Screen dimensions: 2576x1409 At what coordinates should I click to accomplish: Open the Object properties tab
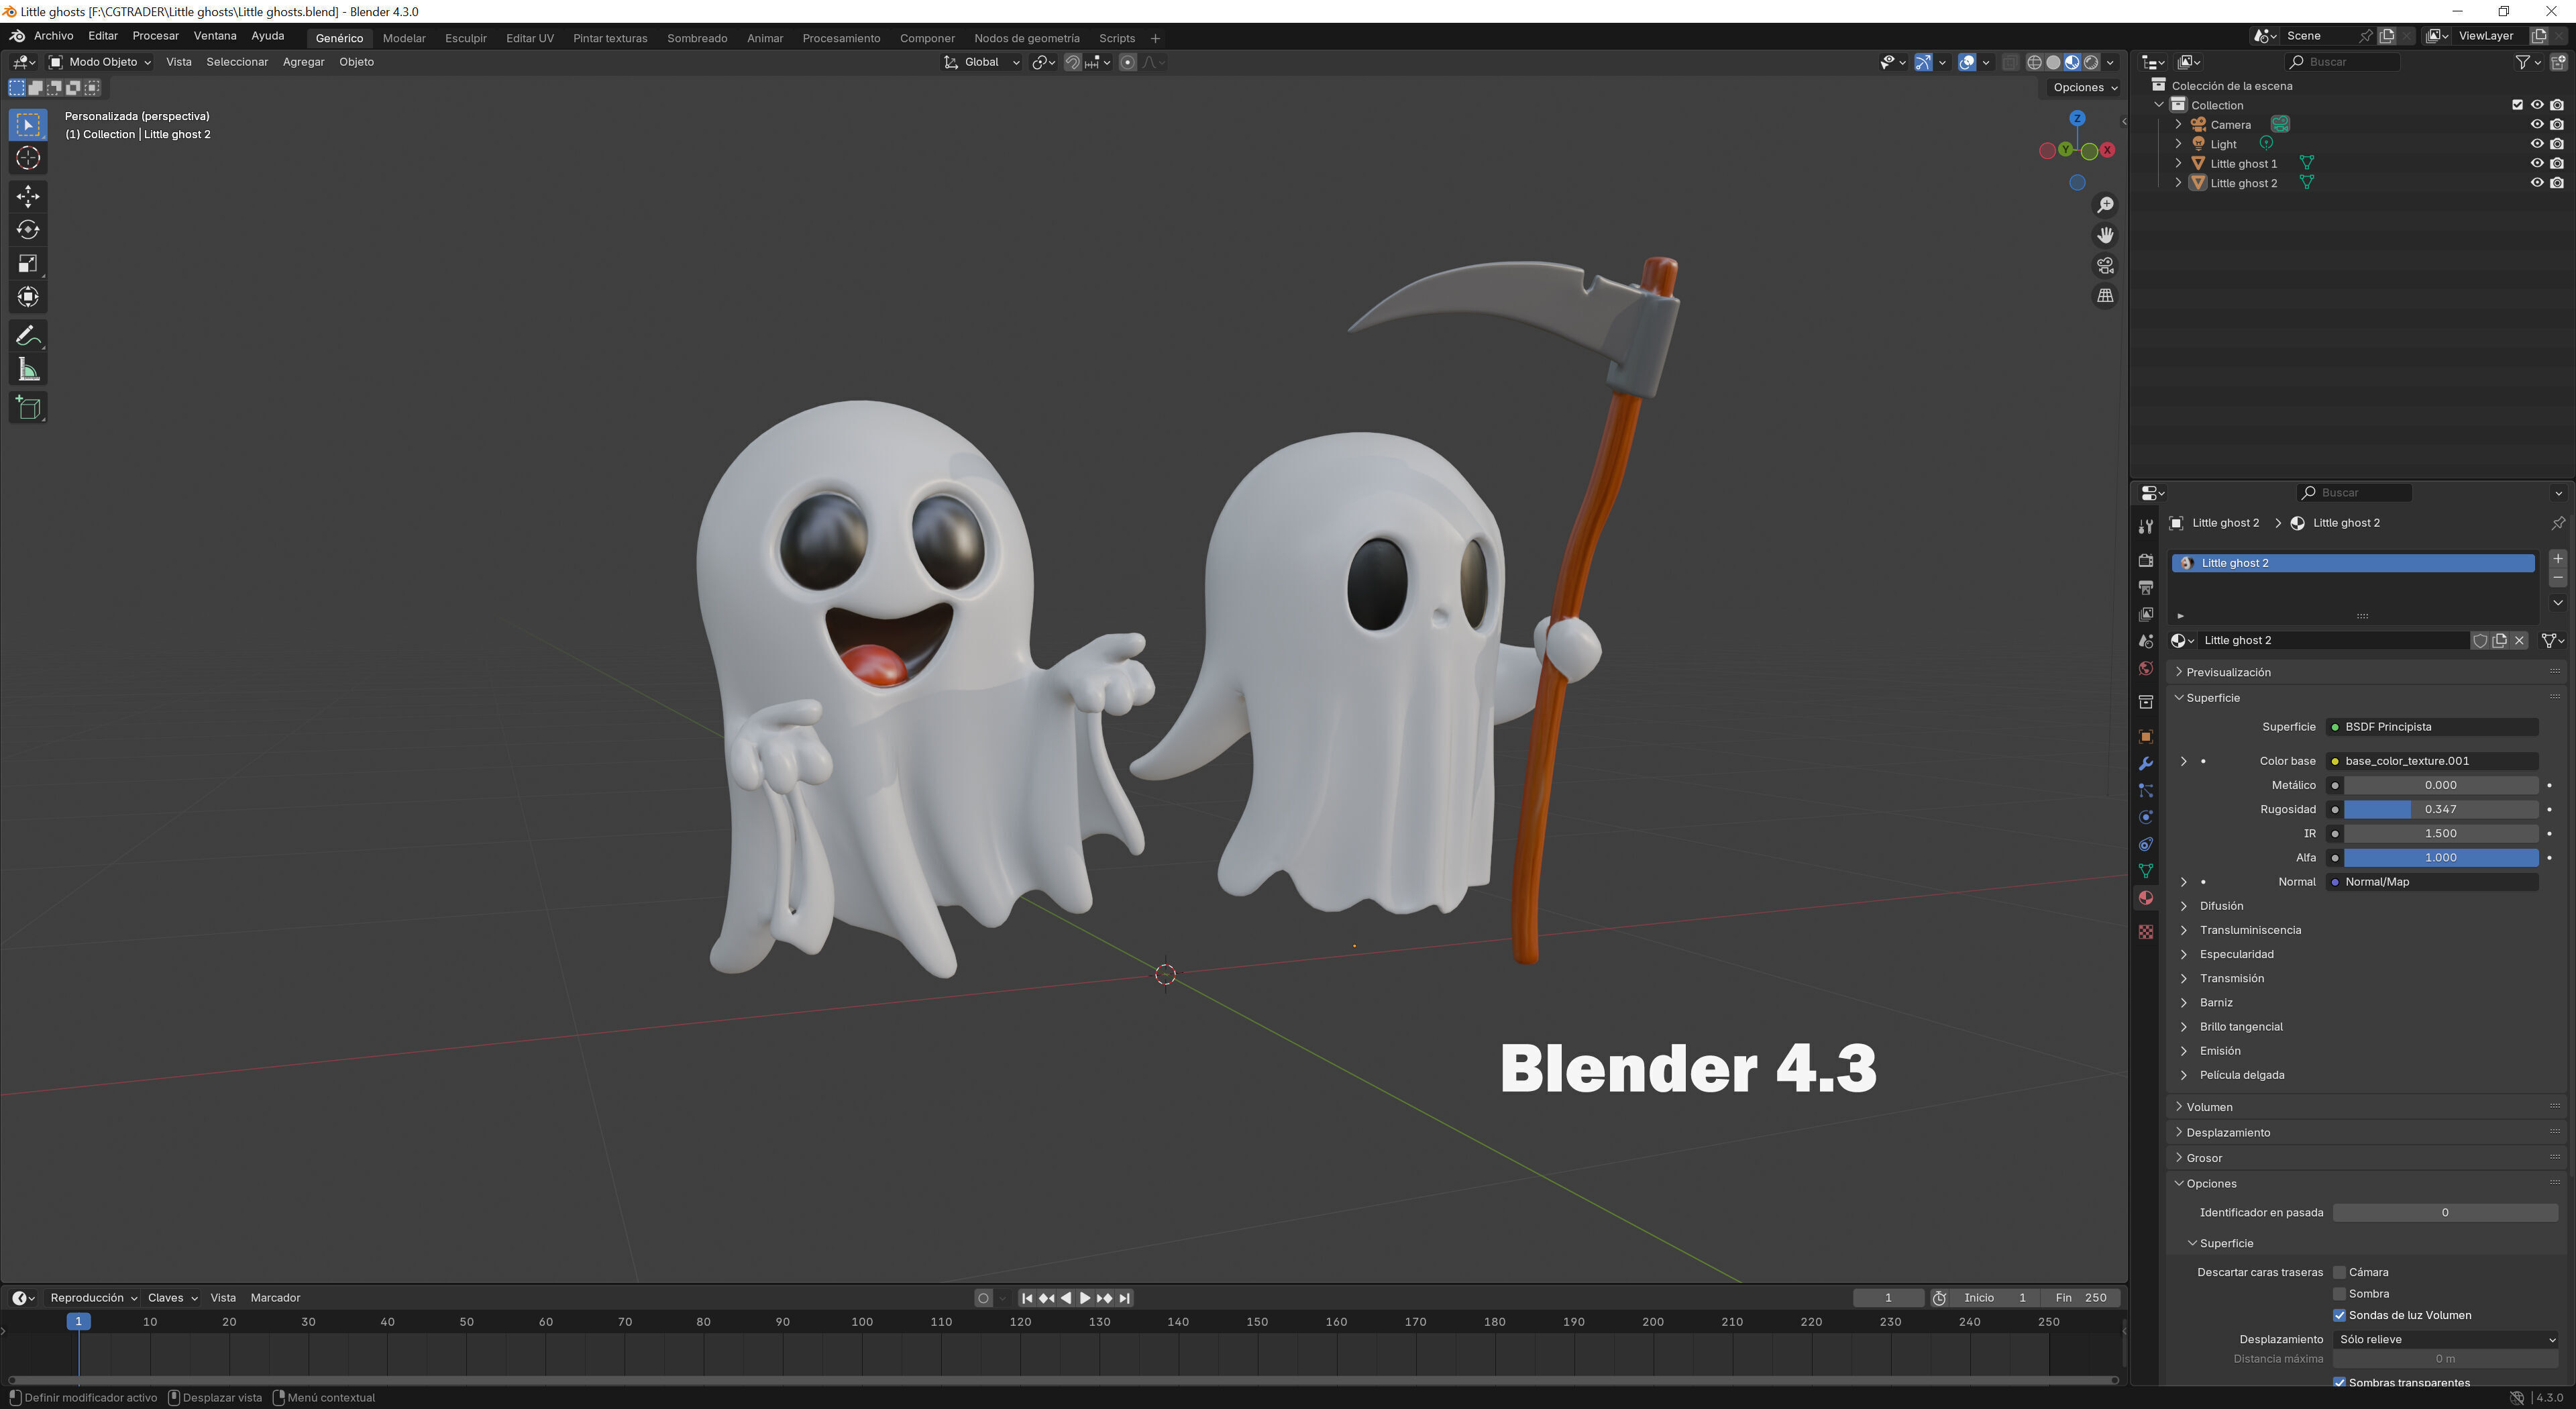[2145, 737]
